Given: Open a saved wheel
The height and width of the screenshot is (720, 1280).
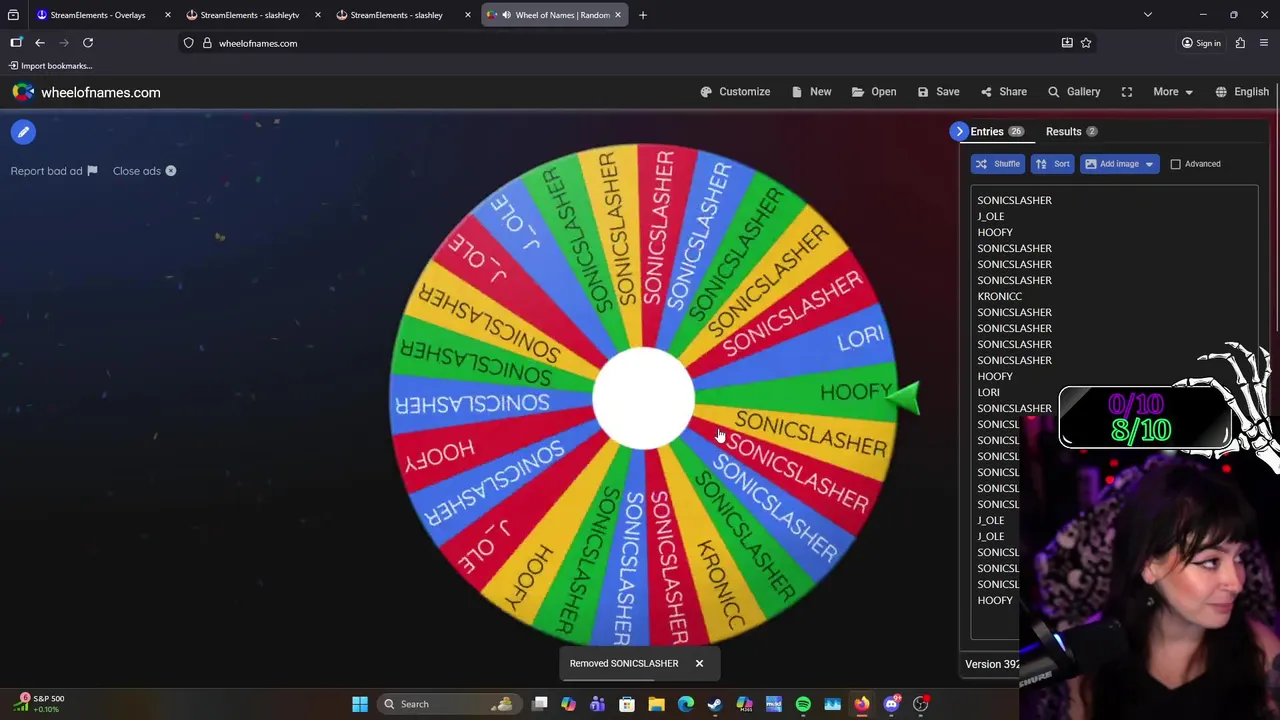Looking at the screenshot, I should click(874, 92).
